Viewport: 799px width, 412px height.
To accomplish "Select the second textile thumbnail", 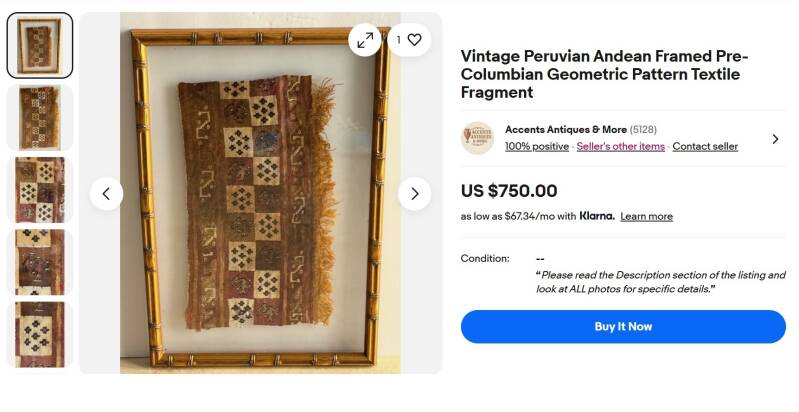I will (x=40, y=117).
